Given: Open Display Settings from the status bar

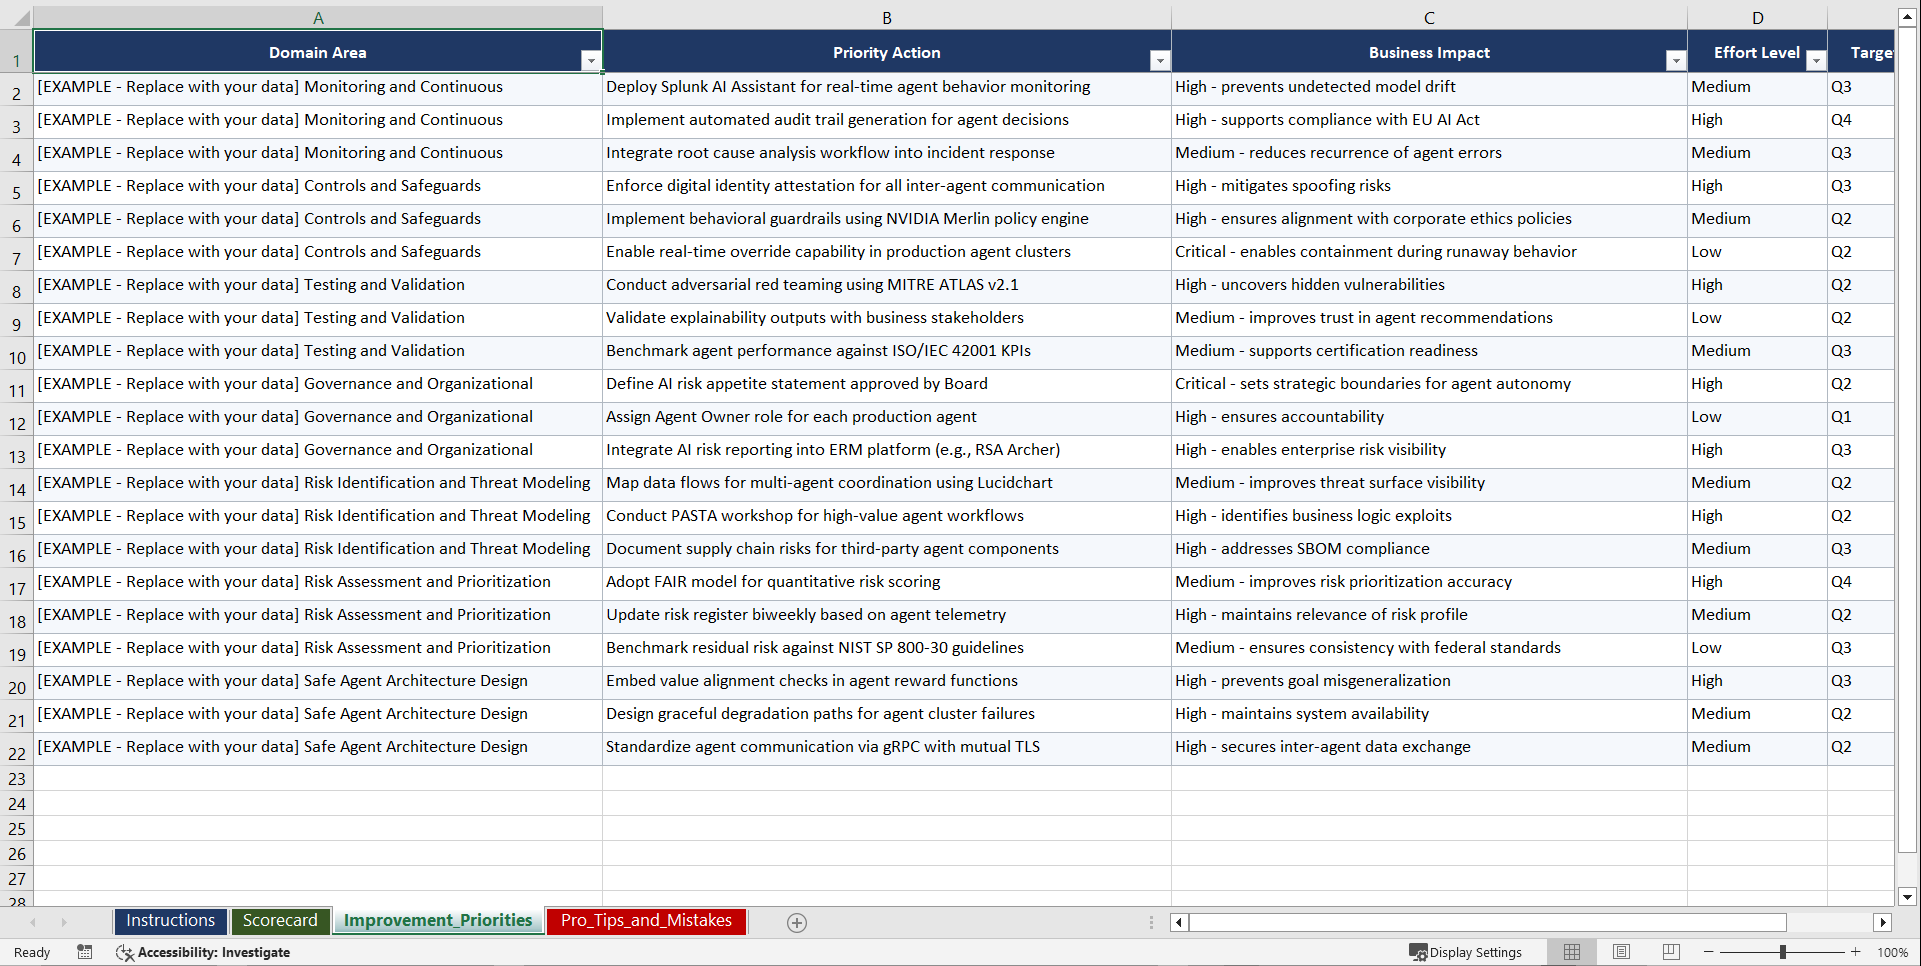Looking at the screenshot, I should [1466, 952].
